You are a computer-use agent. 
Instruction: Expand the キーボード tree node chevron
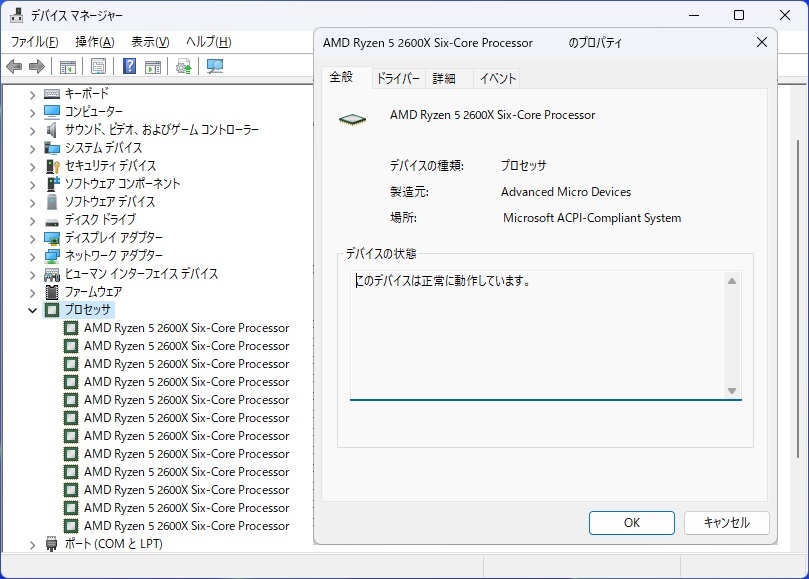point(33,95)
